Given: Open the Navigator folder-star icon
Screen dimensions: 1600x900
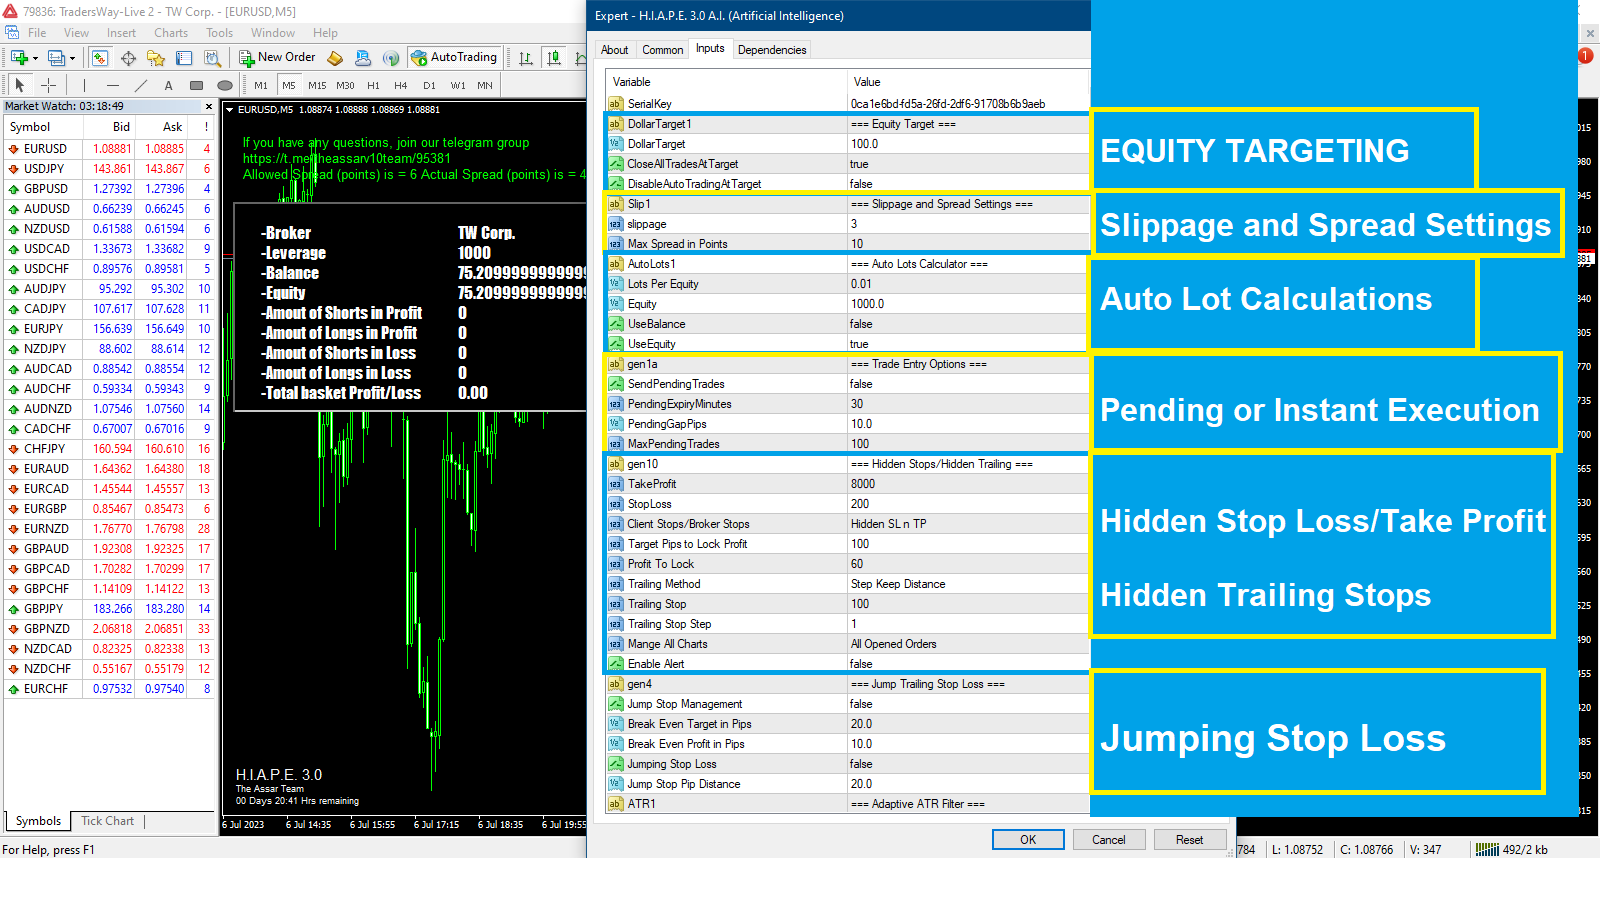Looking at the screenshot, I should point(156,58).
